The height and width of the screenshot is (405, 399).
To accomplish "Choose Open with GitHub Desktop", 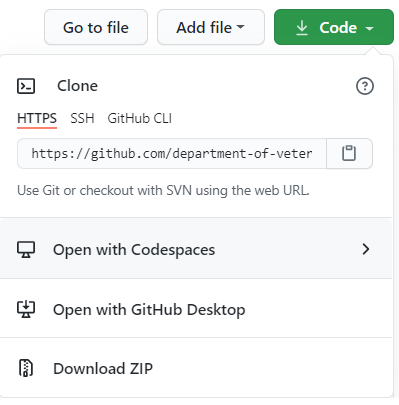I will (196, 308).
